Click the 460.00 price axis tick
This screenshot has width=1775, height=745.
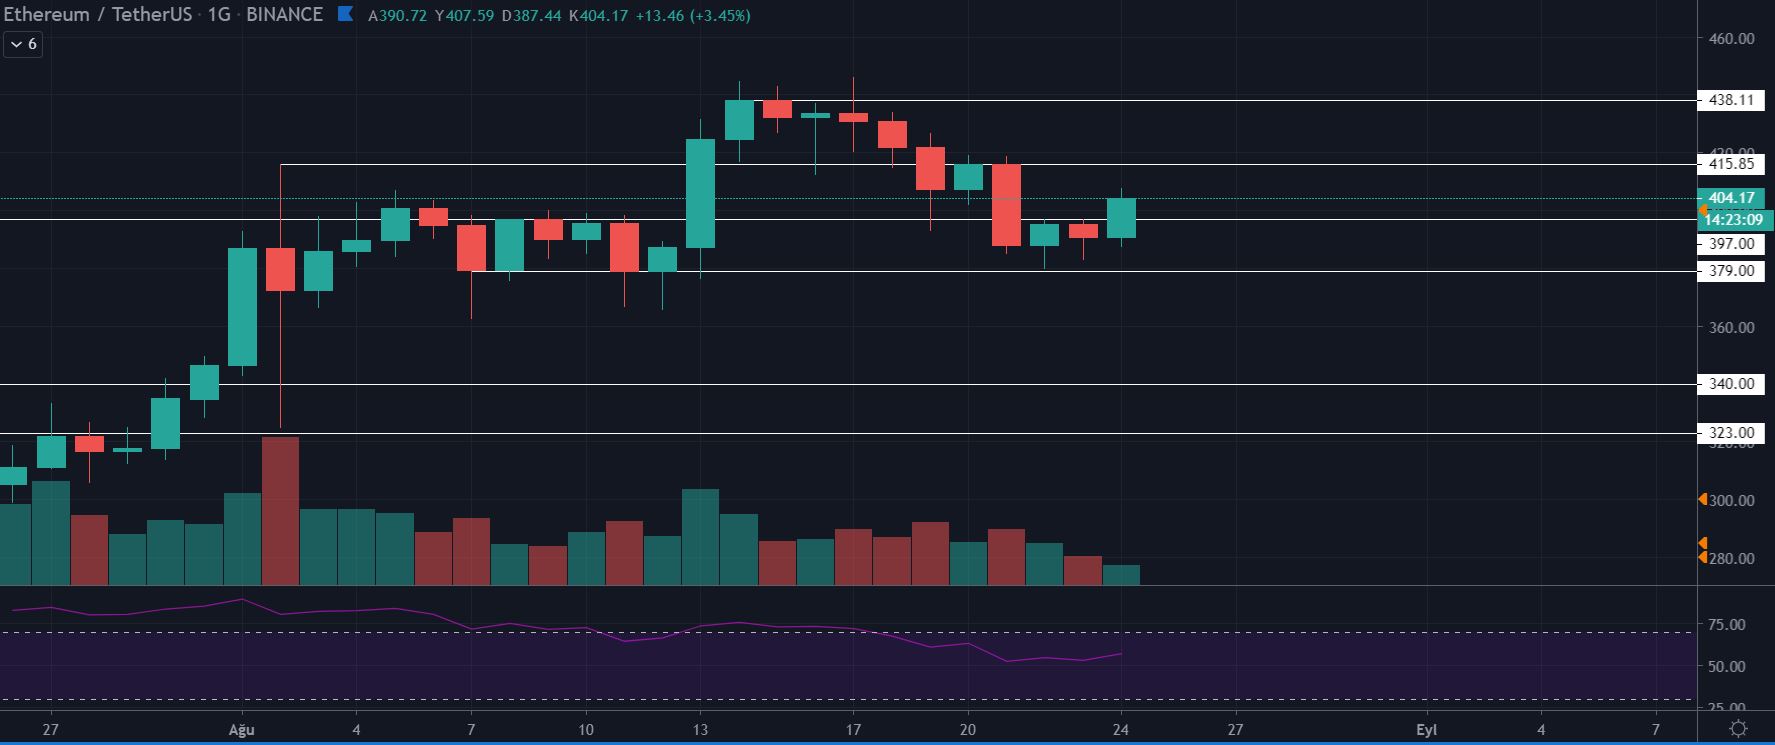coord(1731,39)
